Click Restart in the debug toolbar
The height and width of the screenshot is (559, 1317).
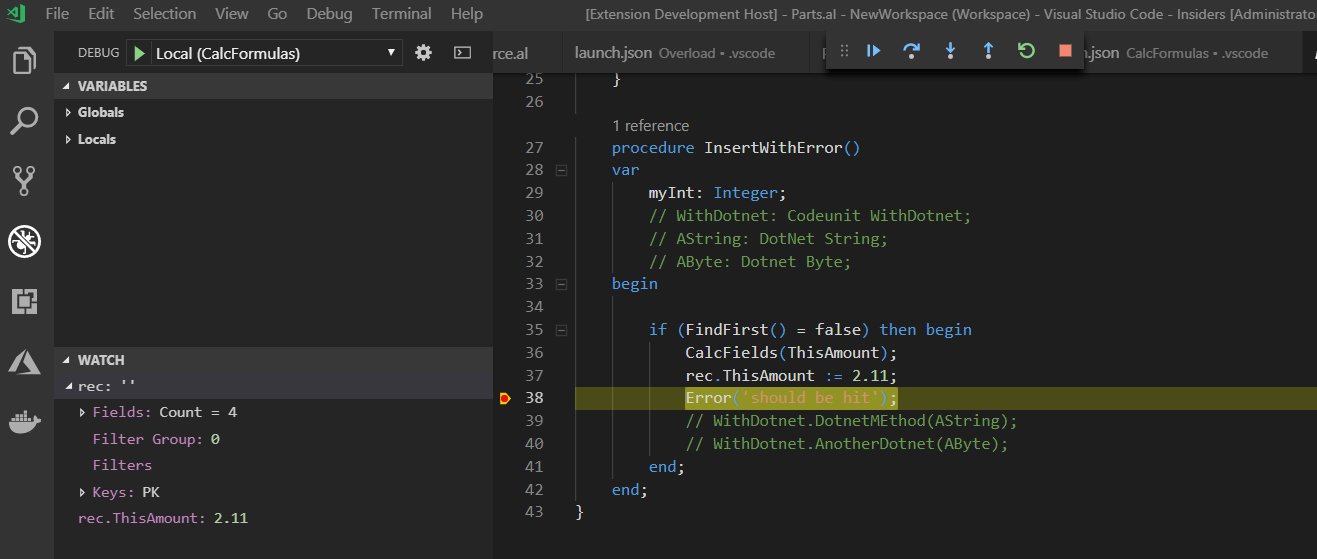click(x=1026, y=50)
